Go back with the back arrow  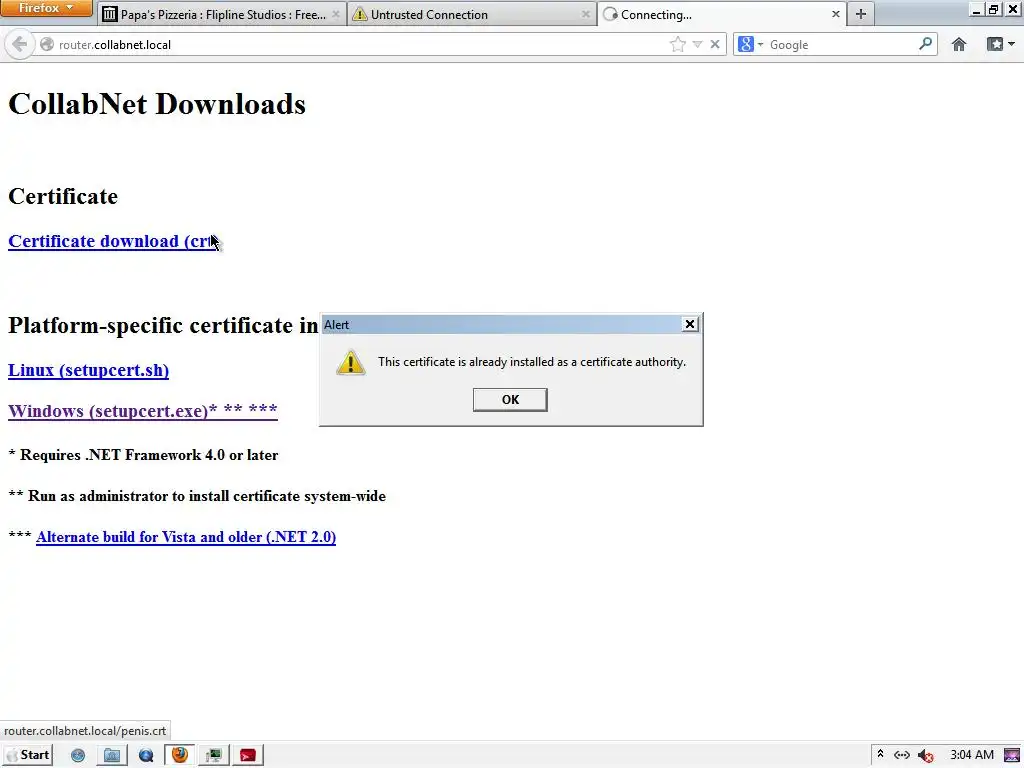(20, 44)
